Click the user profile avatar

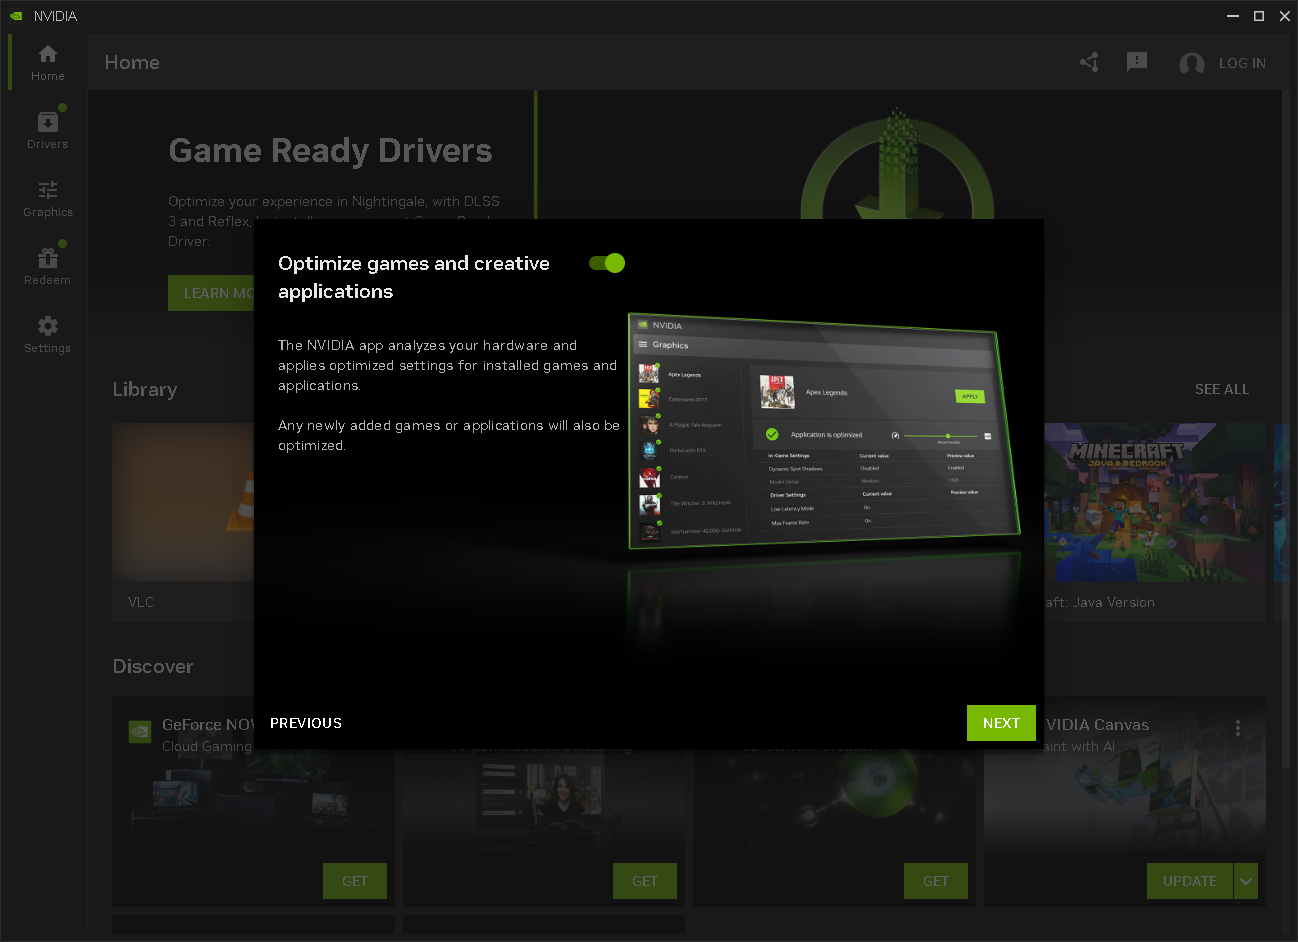1192,62
